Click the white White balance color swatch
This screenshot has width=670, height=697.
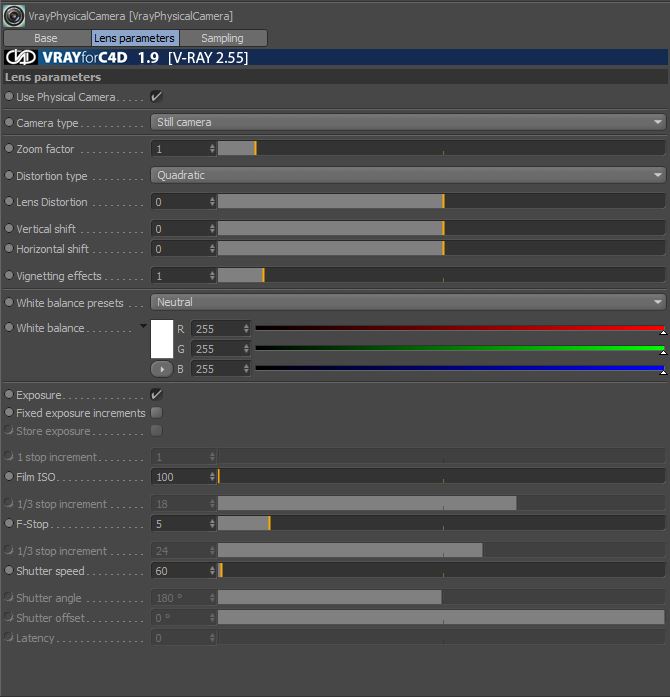[x=162, y=339]
